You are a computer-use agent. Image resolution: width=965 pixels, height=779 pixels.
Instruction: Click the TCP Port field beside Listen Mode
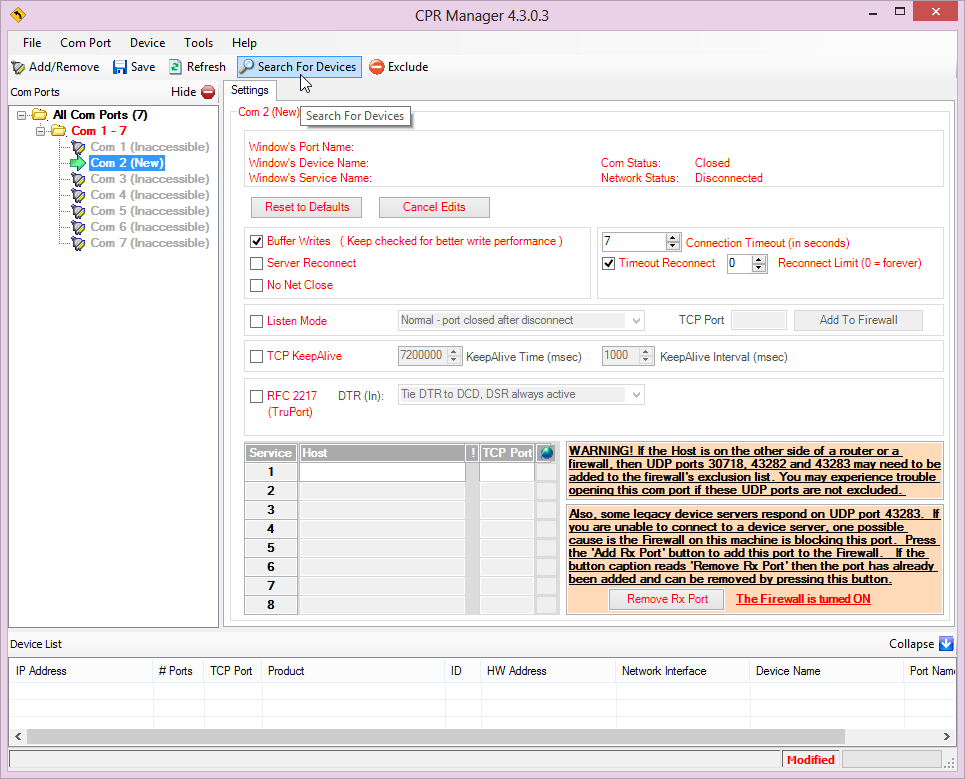[x=759, y=320]
